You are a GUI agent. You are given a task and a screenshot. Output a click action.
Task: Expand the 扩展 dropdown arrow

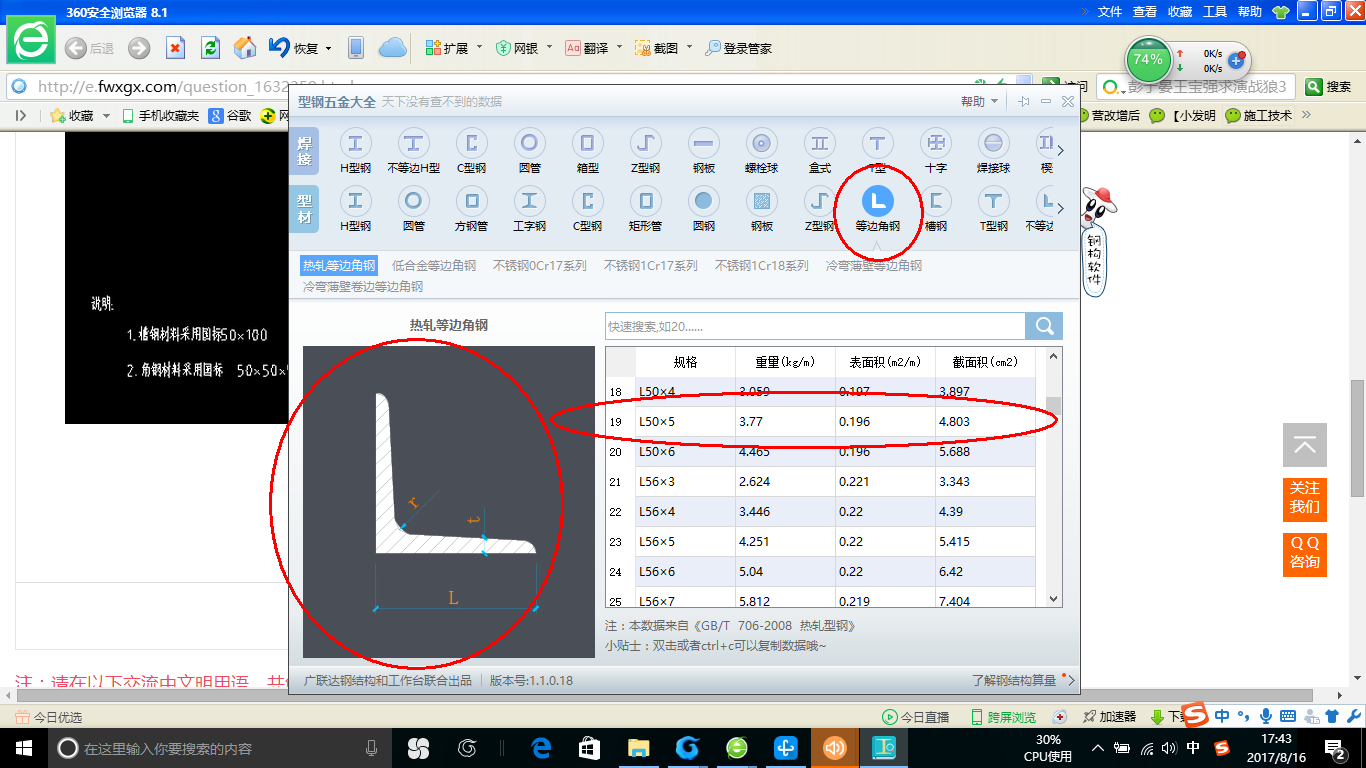click(479, 47)
